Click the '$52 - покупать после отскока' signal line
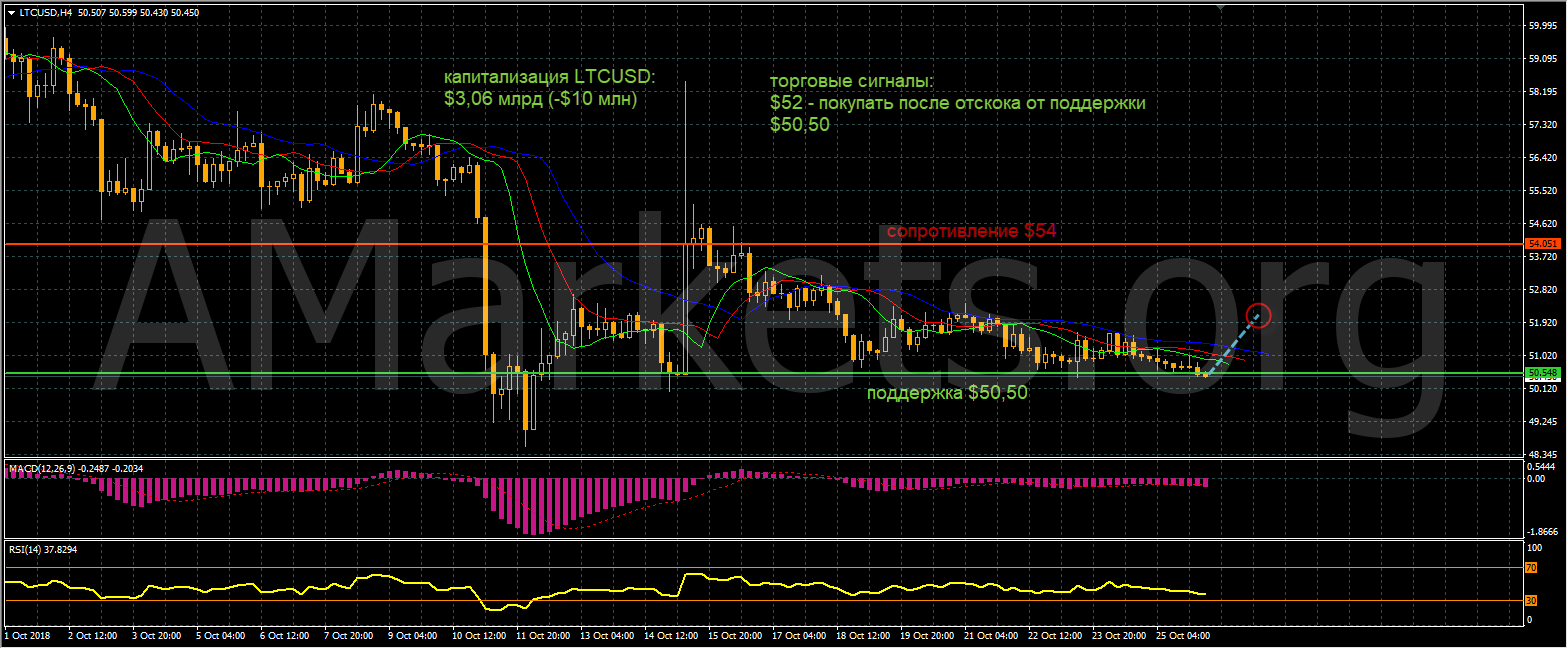1568x649 pixels. 958,103
